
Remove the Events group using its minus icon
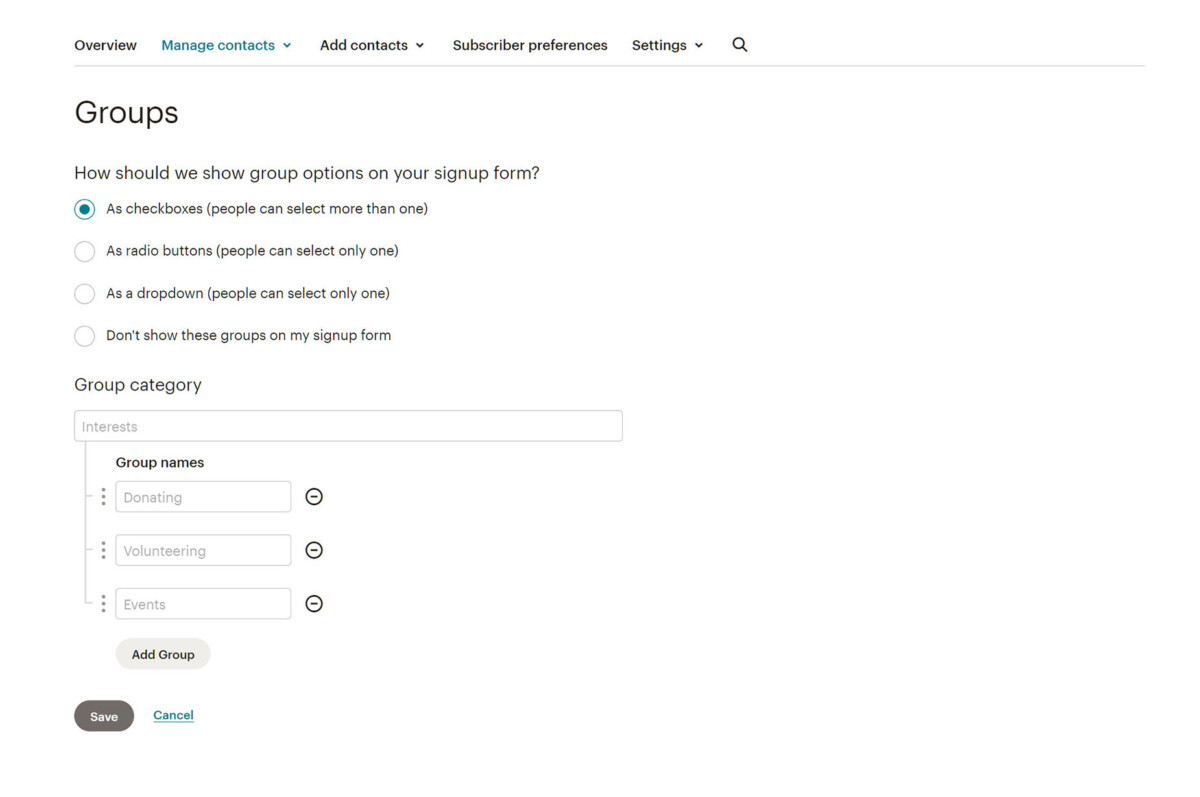(314, 603)
